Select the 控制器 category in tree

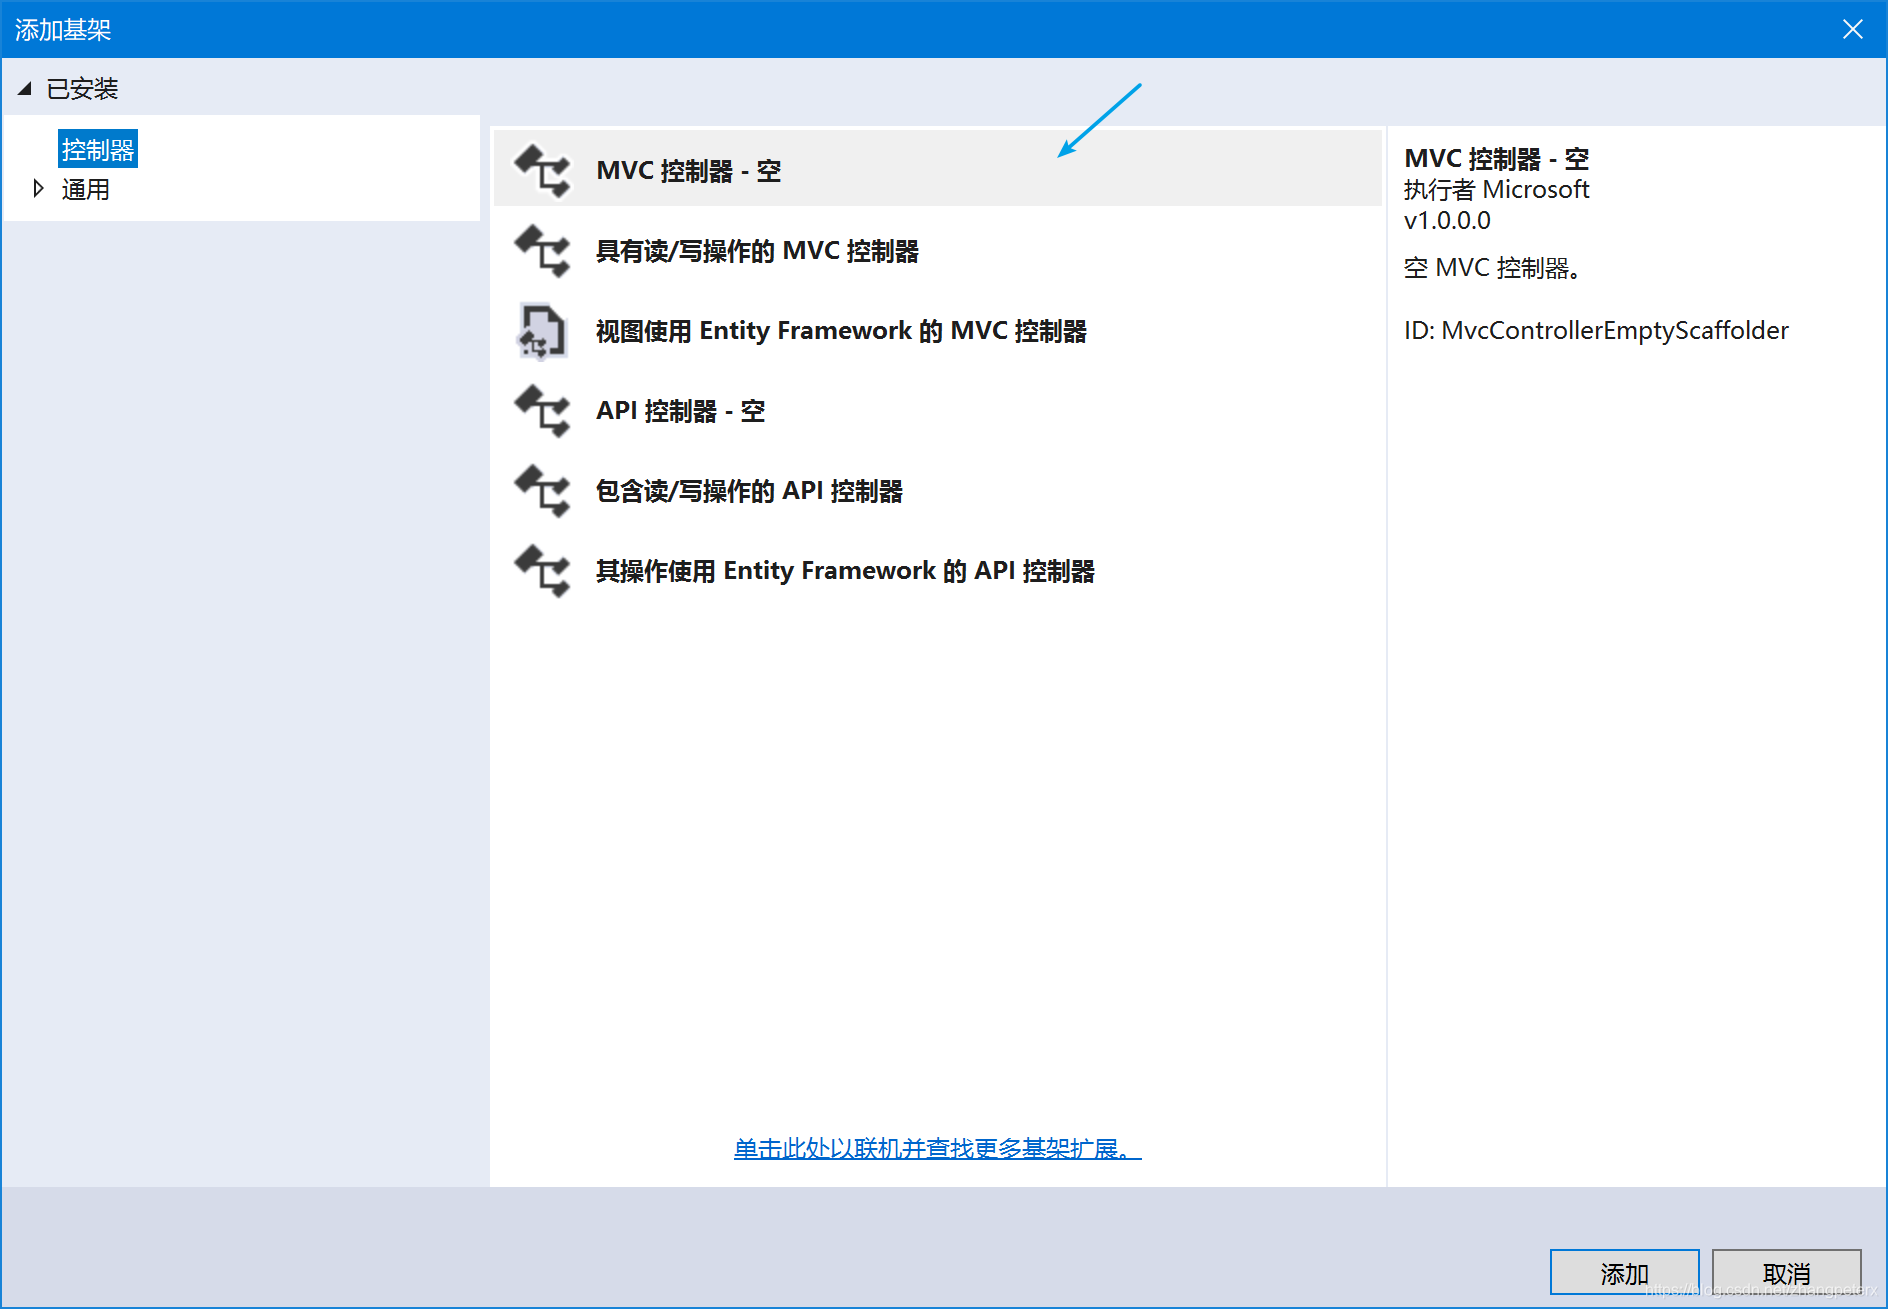pos(98,150)
